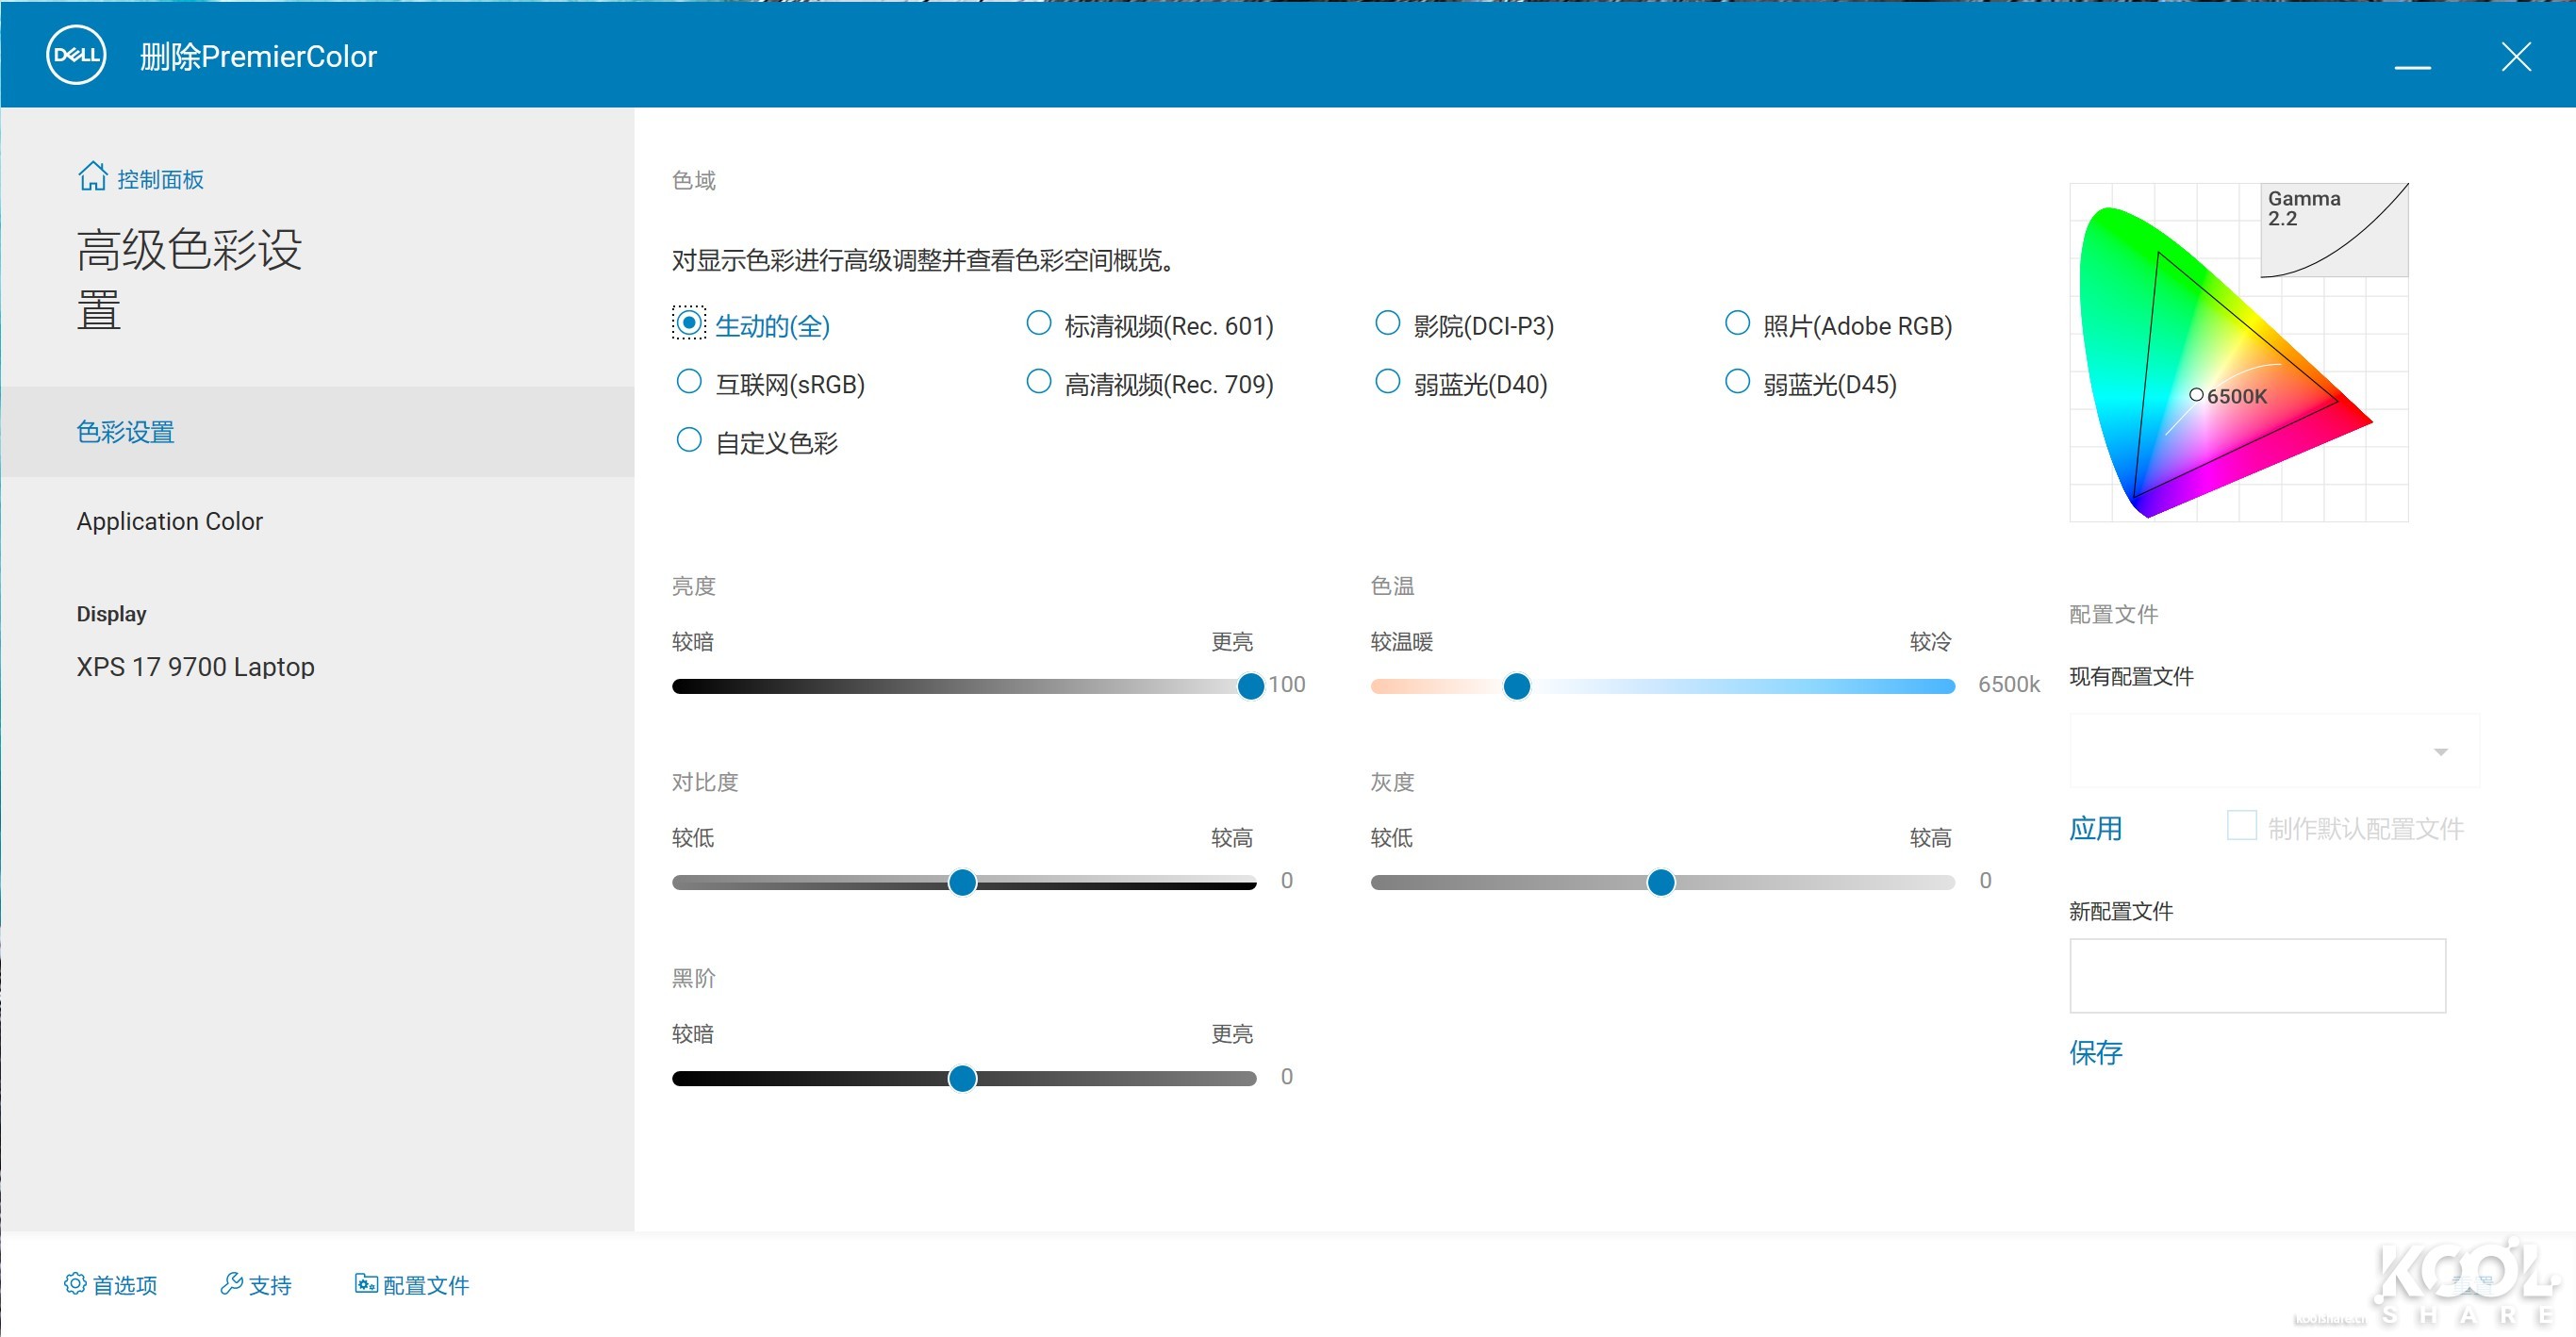Navigate back to 控制面板
This screenshot has height=1337, width=2576.
tap(160, 178)
